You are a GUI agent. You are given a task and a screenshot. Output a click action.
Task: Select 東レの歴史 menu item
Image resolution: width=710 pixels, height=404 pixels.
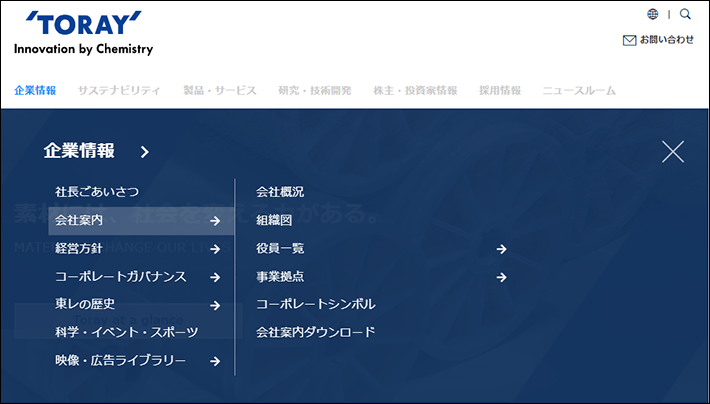[x=85, y=304]
